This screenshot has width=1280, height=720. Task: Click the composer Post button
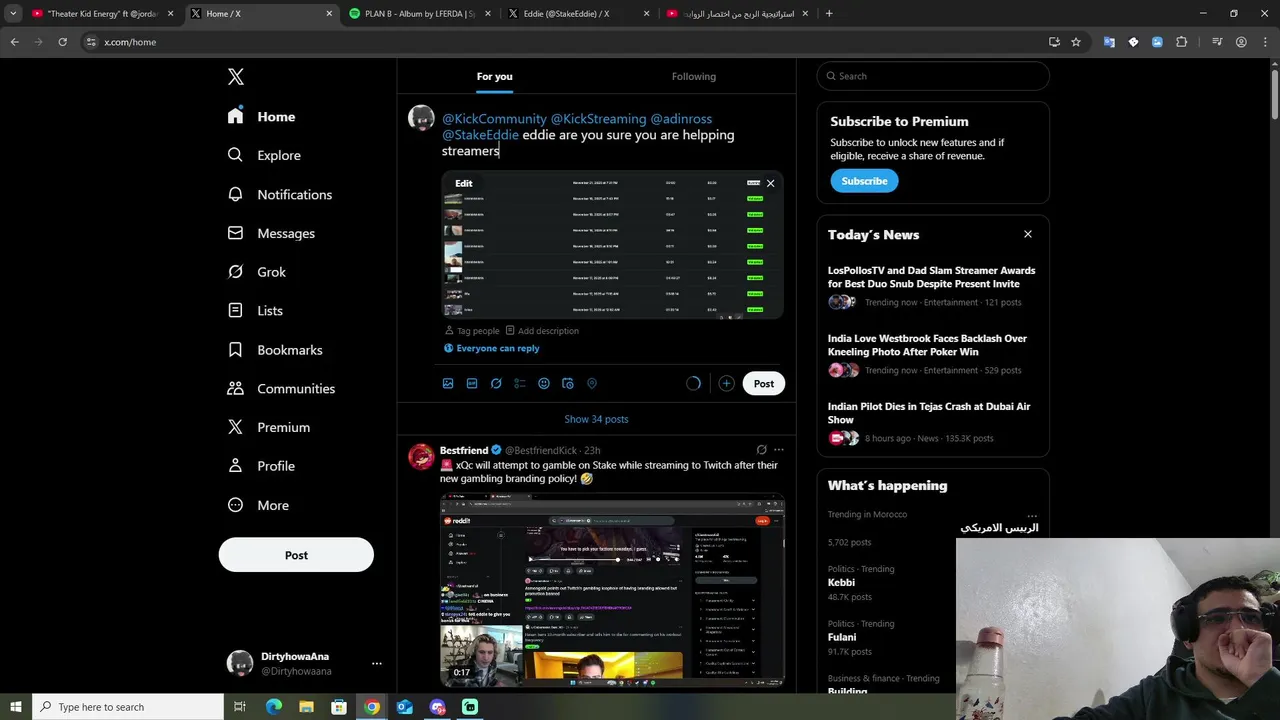(x=764, y=383)
